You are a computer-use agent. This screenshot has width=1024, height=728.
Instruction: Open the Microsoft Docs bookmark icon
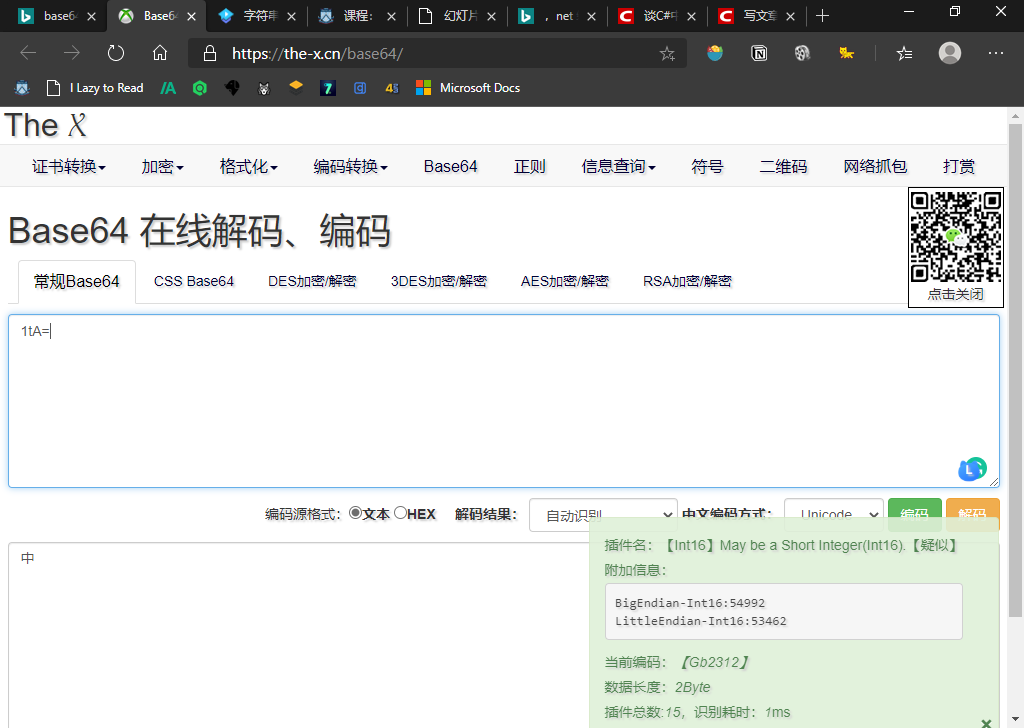[x=425, y=87]
